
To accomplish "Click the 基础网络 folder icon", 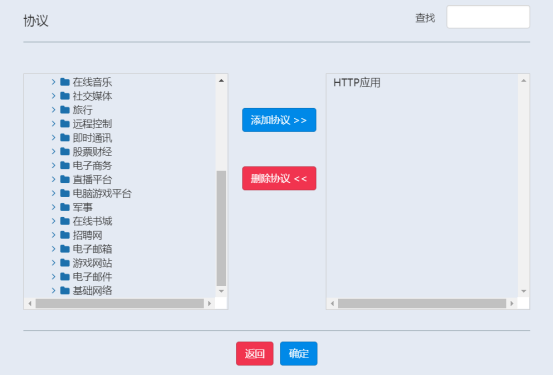I will click(x=65, y=291).
